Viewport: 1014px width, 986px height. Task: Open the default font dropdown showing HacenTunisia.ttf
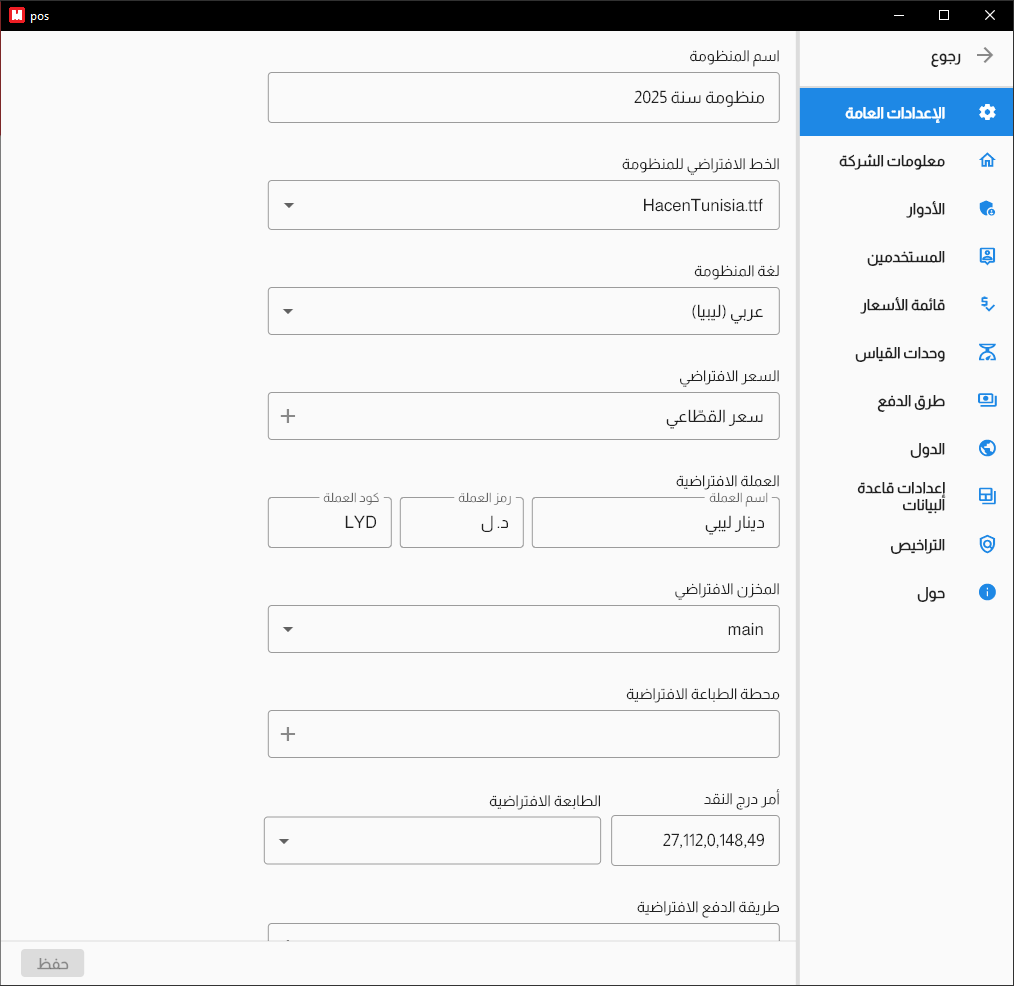tap(290, 205)
